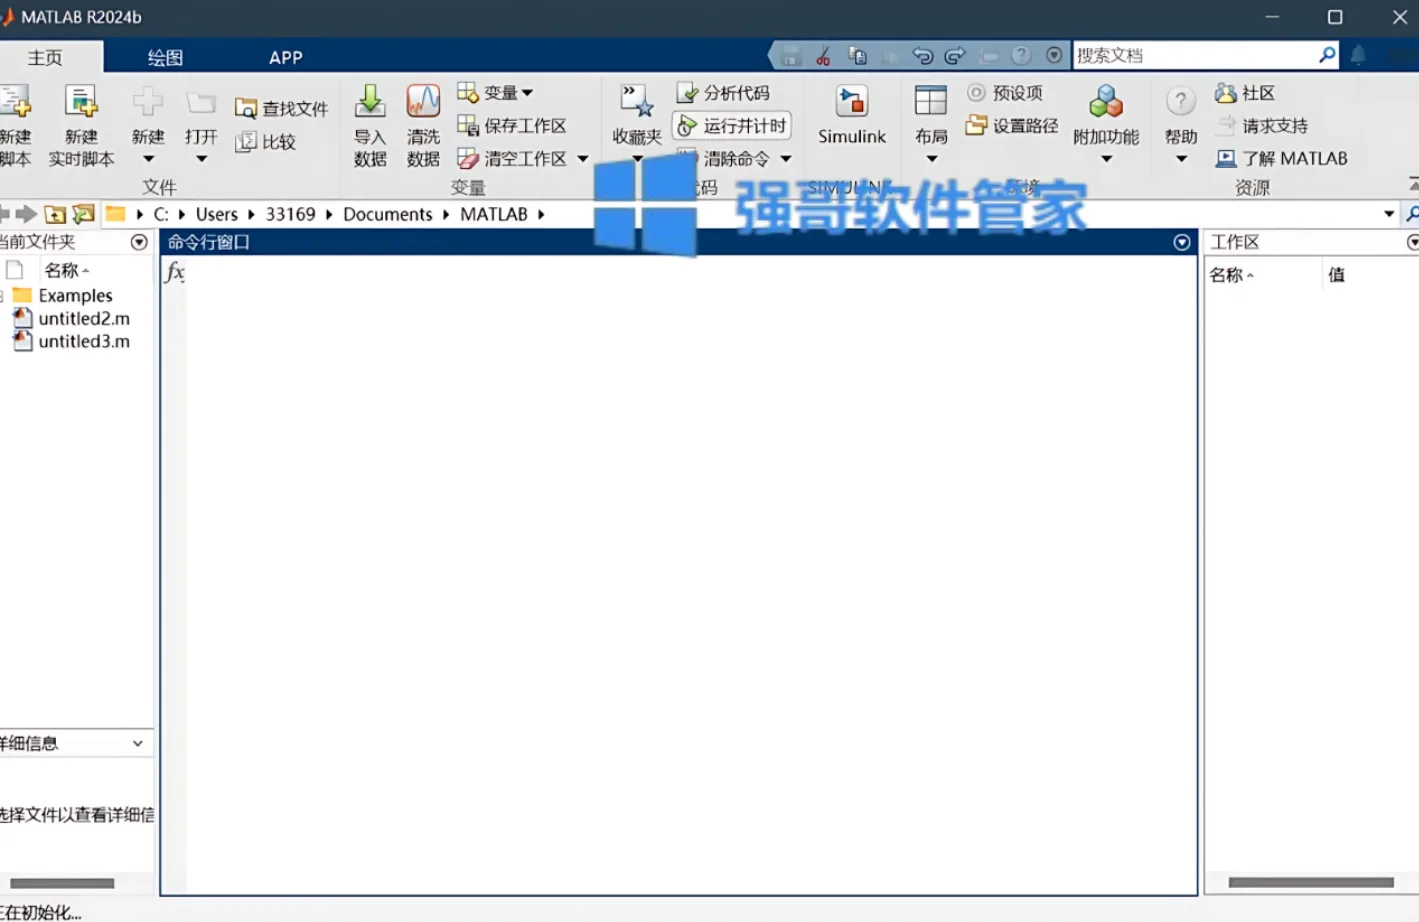Open Add-Ons (附加功能) icon
Screen dimensions: 1419x922
[x=1106, y=101]
